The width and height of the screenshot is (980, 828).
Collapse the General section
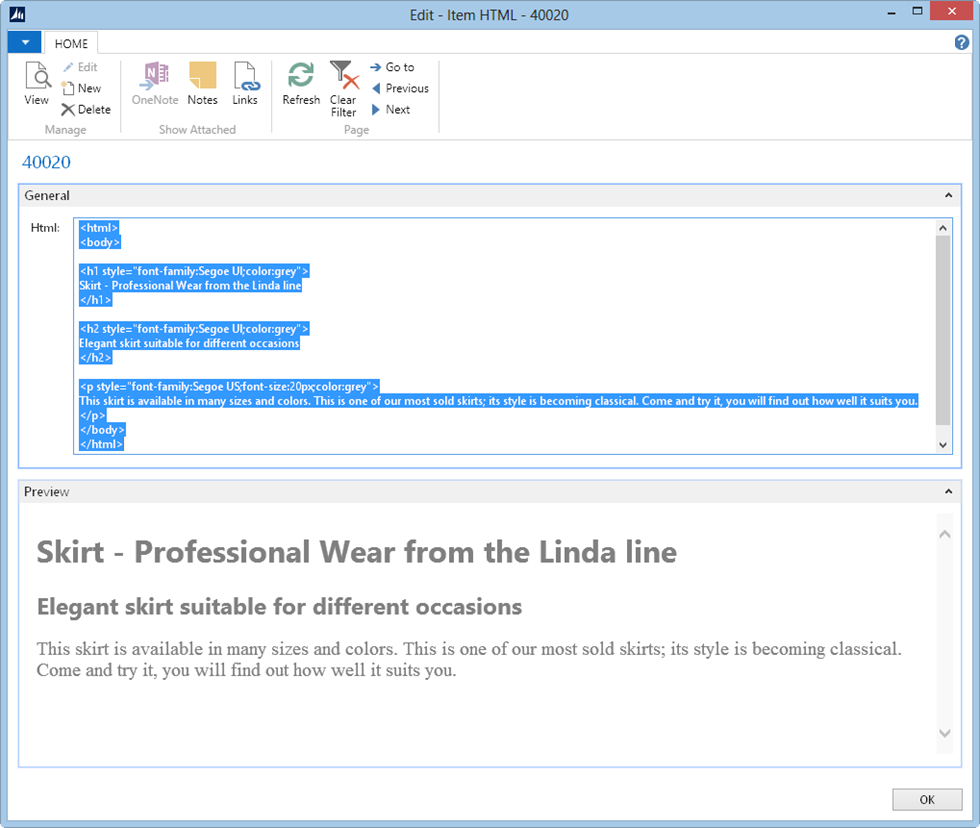[x=948, y=196]
